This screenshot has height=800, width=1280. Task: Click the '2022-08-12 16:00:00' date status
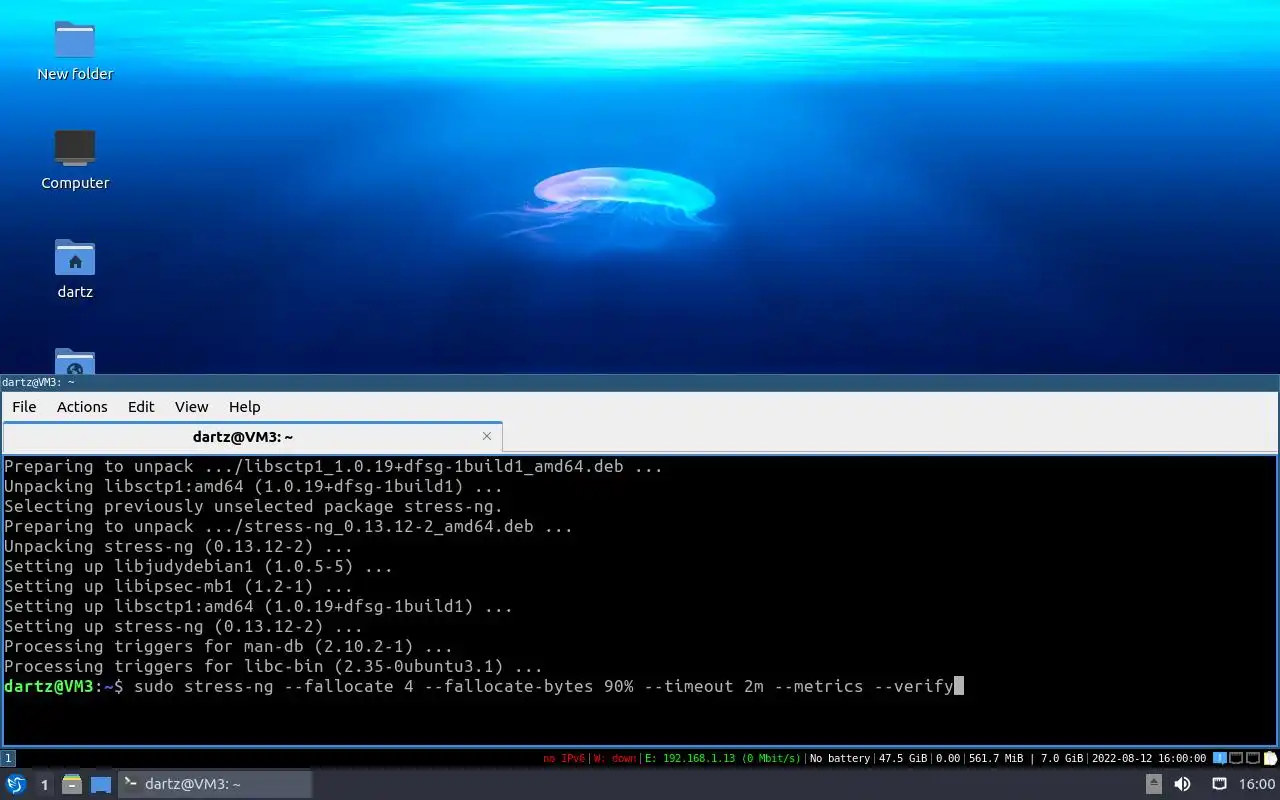click(x=1149, y=758)
